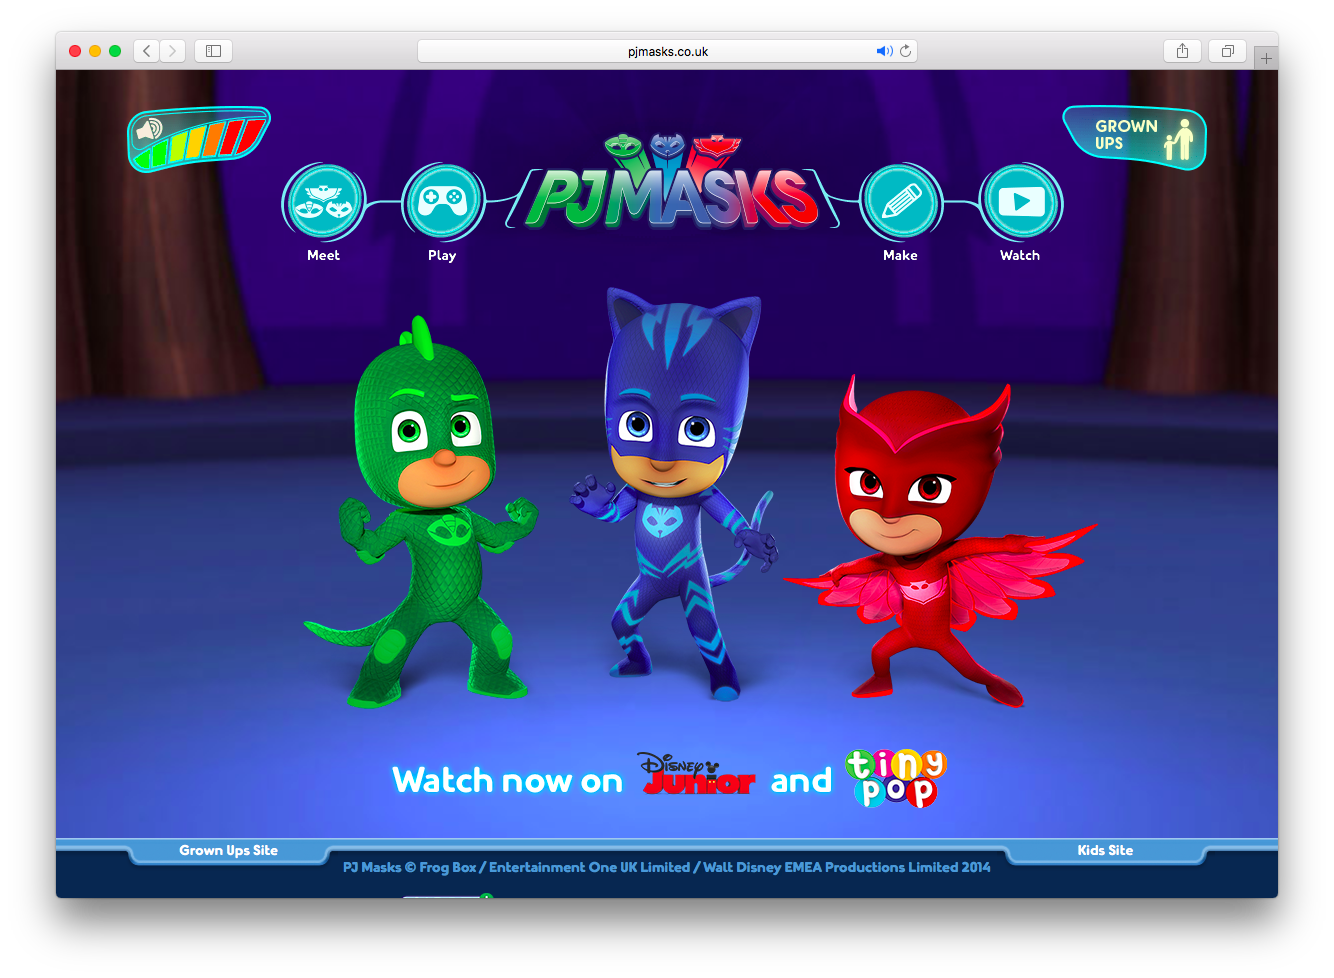This screenshot has height=978, width=1334.
Task: Mute tab audio in address bar
Action: click(883, 51)
